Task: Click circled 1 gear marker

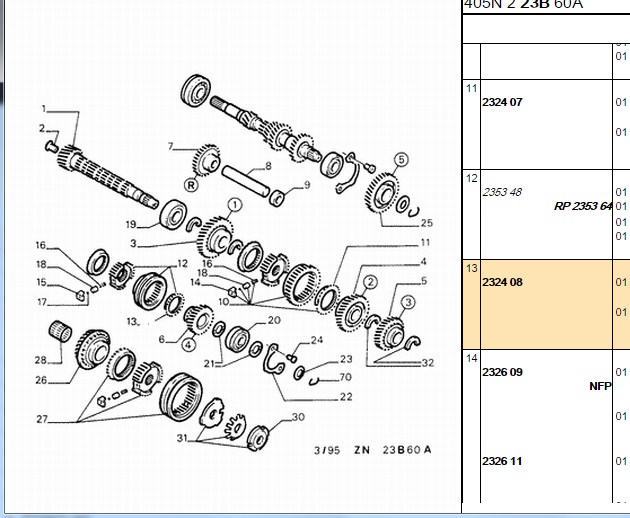Action: click(x=235, y=205)
